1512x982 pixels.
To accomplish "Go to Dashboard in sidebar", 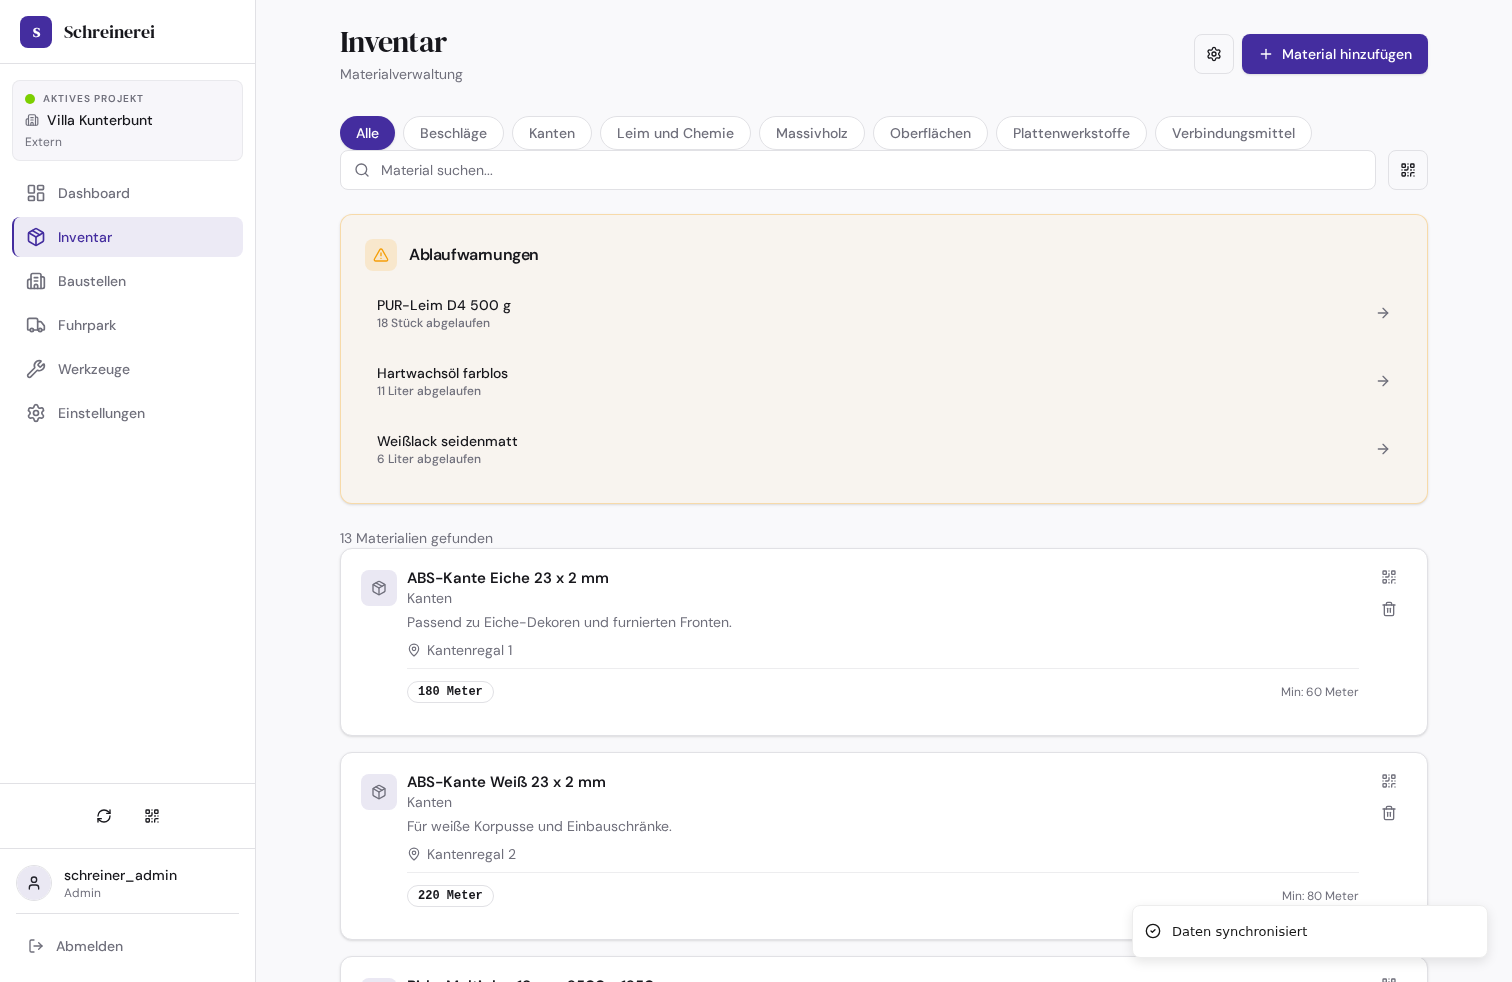I will (x=127, y=193).
